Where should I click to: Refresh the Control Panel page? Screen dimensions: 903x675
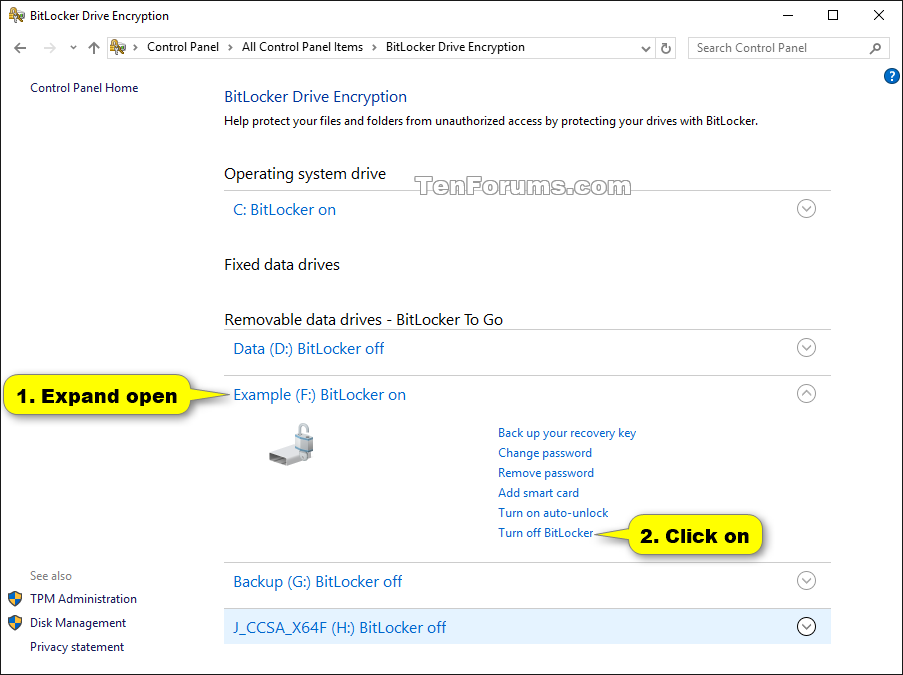(x=666, y=48)
